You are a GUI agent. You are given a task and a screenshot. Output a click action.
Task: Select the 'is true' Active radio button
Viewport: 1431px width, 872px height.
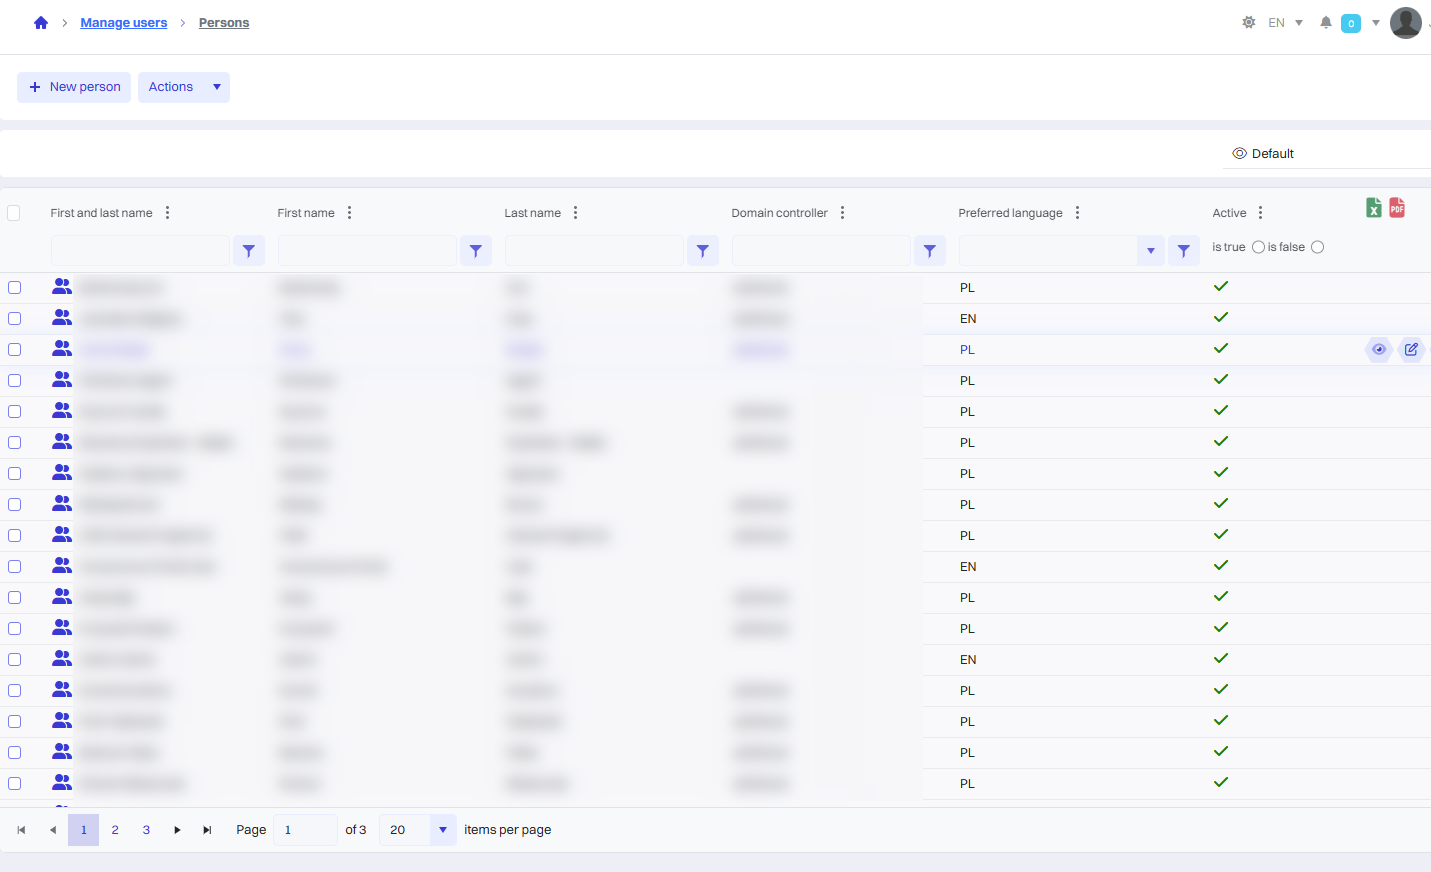click(x=1258, y=247)
